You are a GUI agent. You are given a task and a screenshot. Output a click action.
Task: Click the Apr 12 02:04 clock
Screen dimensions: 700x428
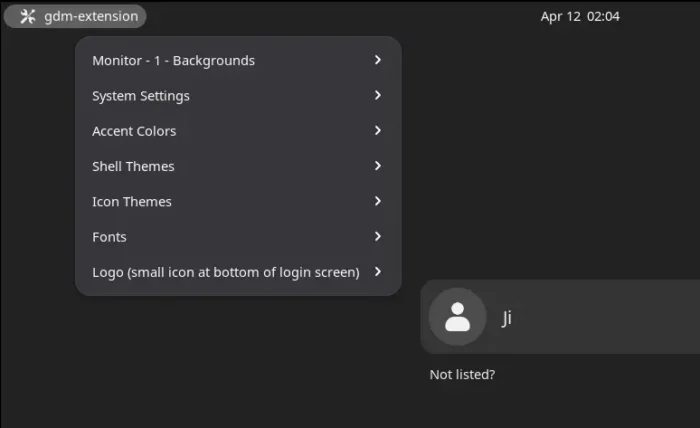click(x=580, y=16)
